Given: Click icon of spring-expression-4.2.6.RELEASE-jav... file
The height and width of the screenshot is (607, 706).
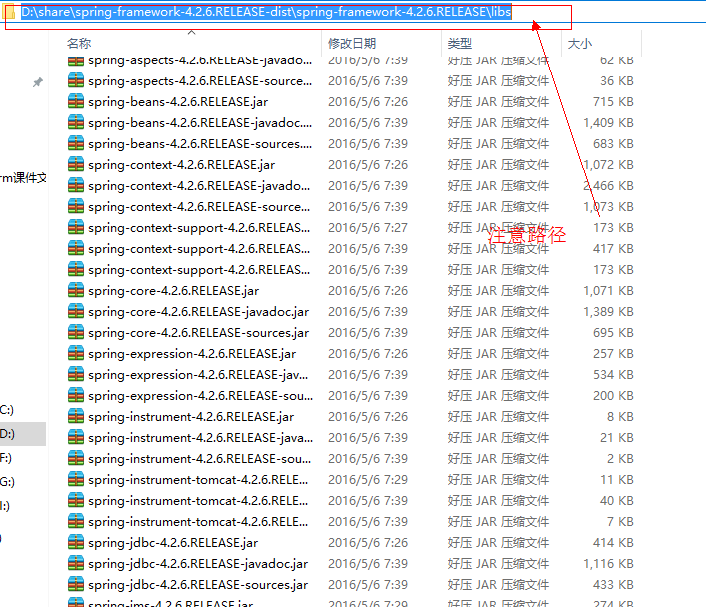Looking at the screenshot, I should [x=76, y=375].
